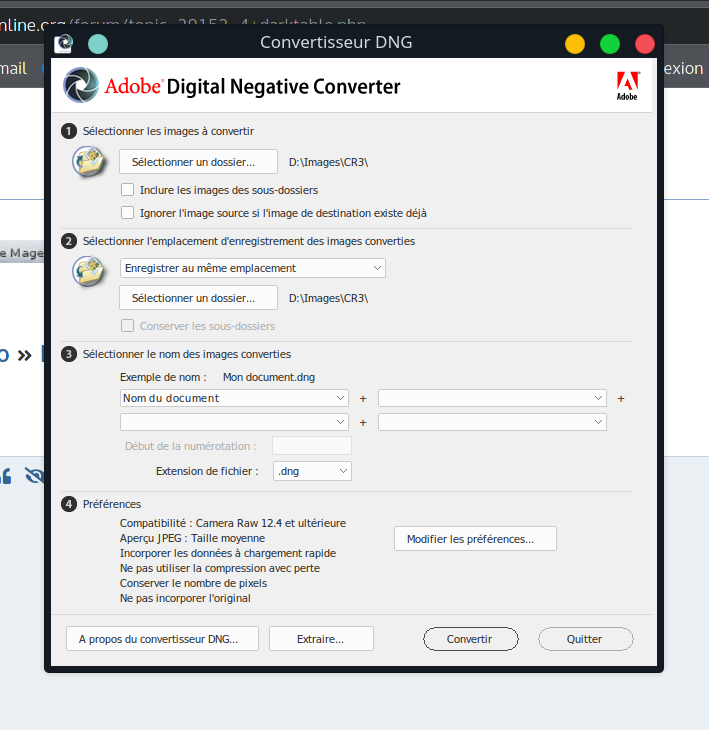Open Enregistrer au même emplacement dropdown
Image resolution: width=709 pixels, height=730 pixels.
253,268
